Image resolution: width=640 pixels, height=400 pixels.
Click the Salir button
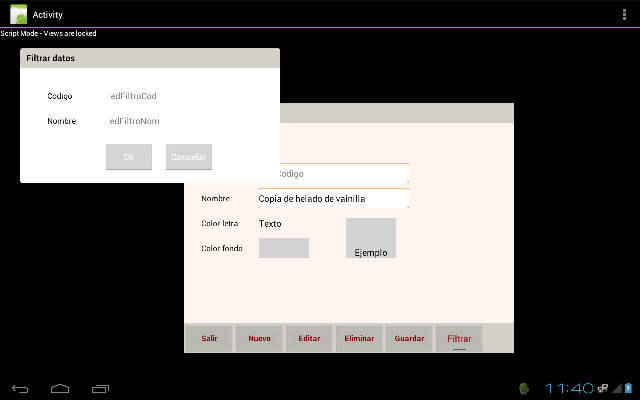click(209, 338)
